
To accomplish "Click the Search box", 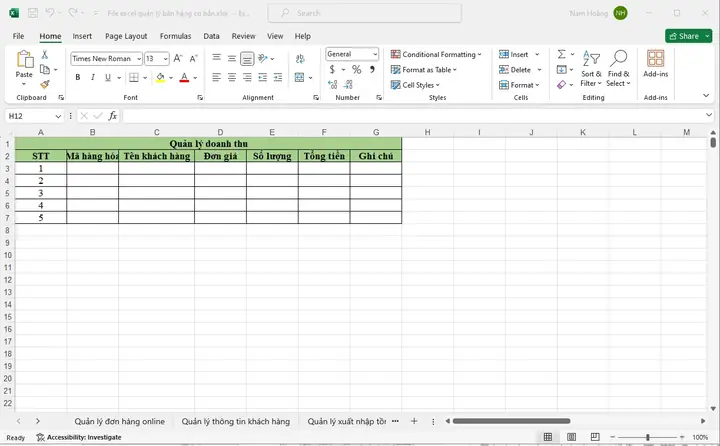I will (x=365, y=13).
